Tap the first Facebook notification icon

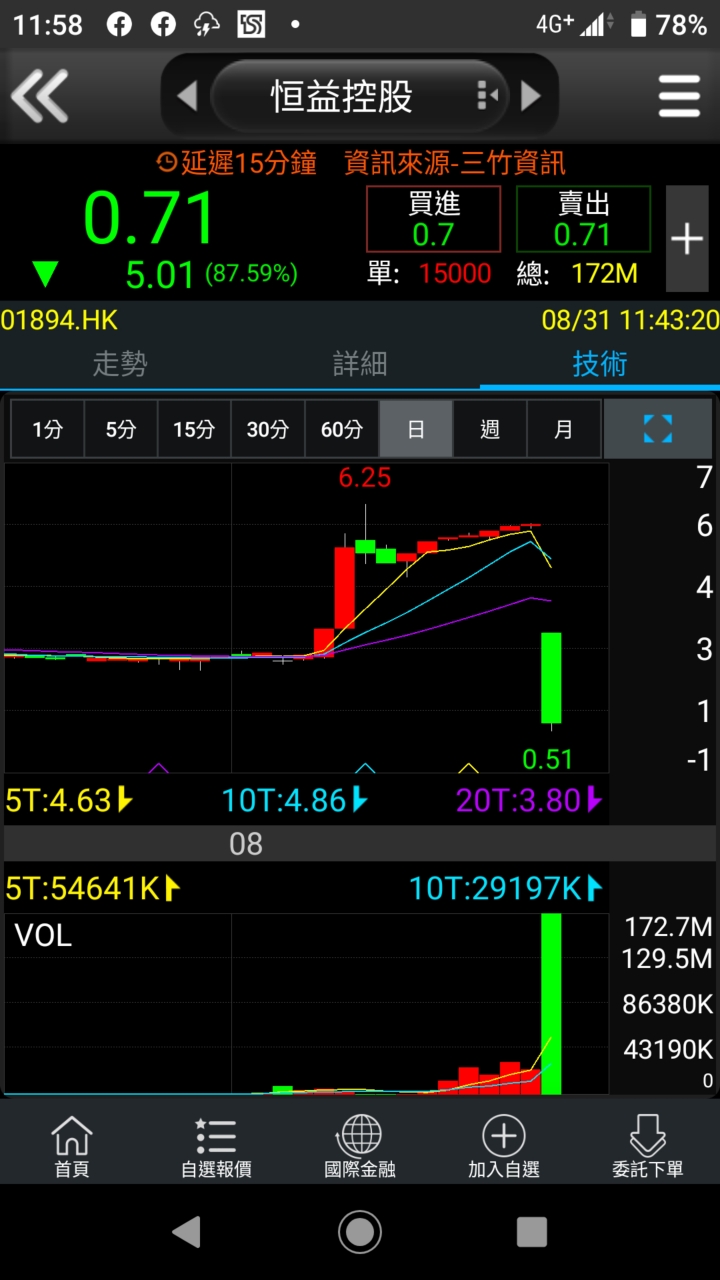coord(119,25)
